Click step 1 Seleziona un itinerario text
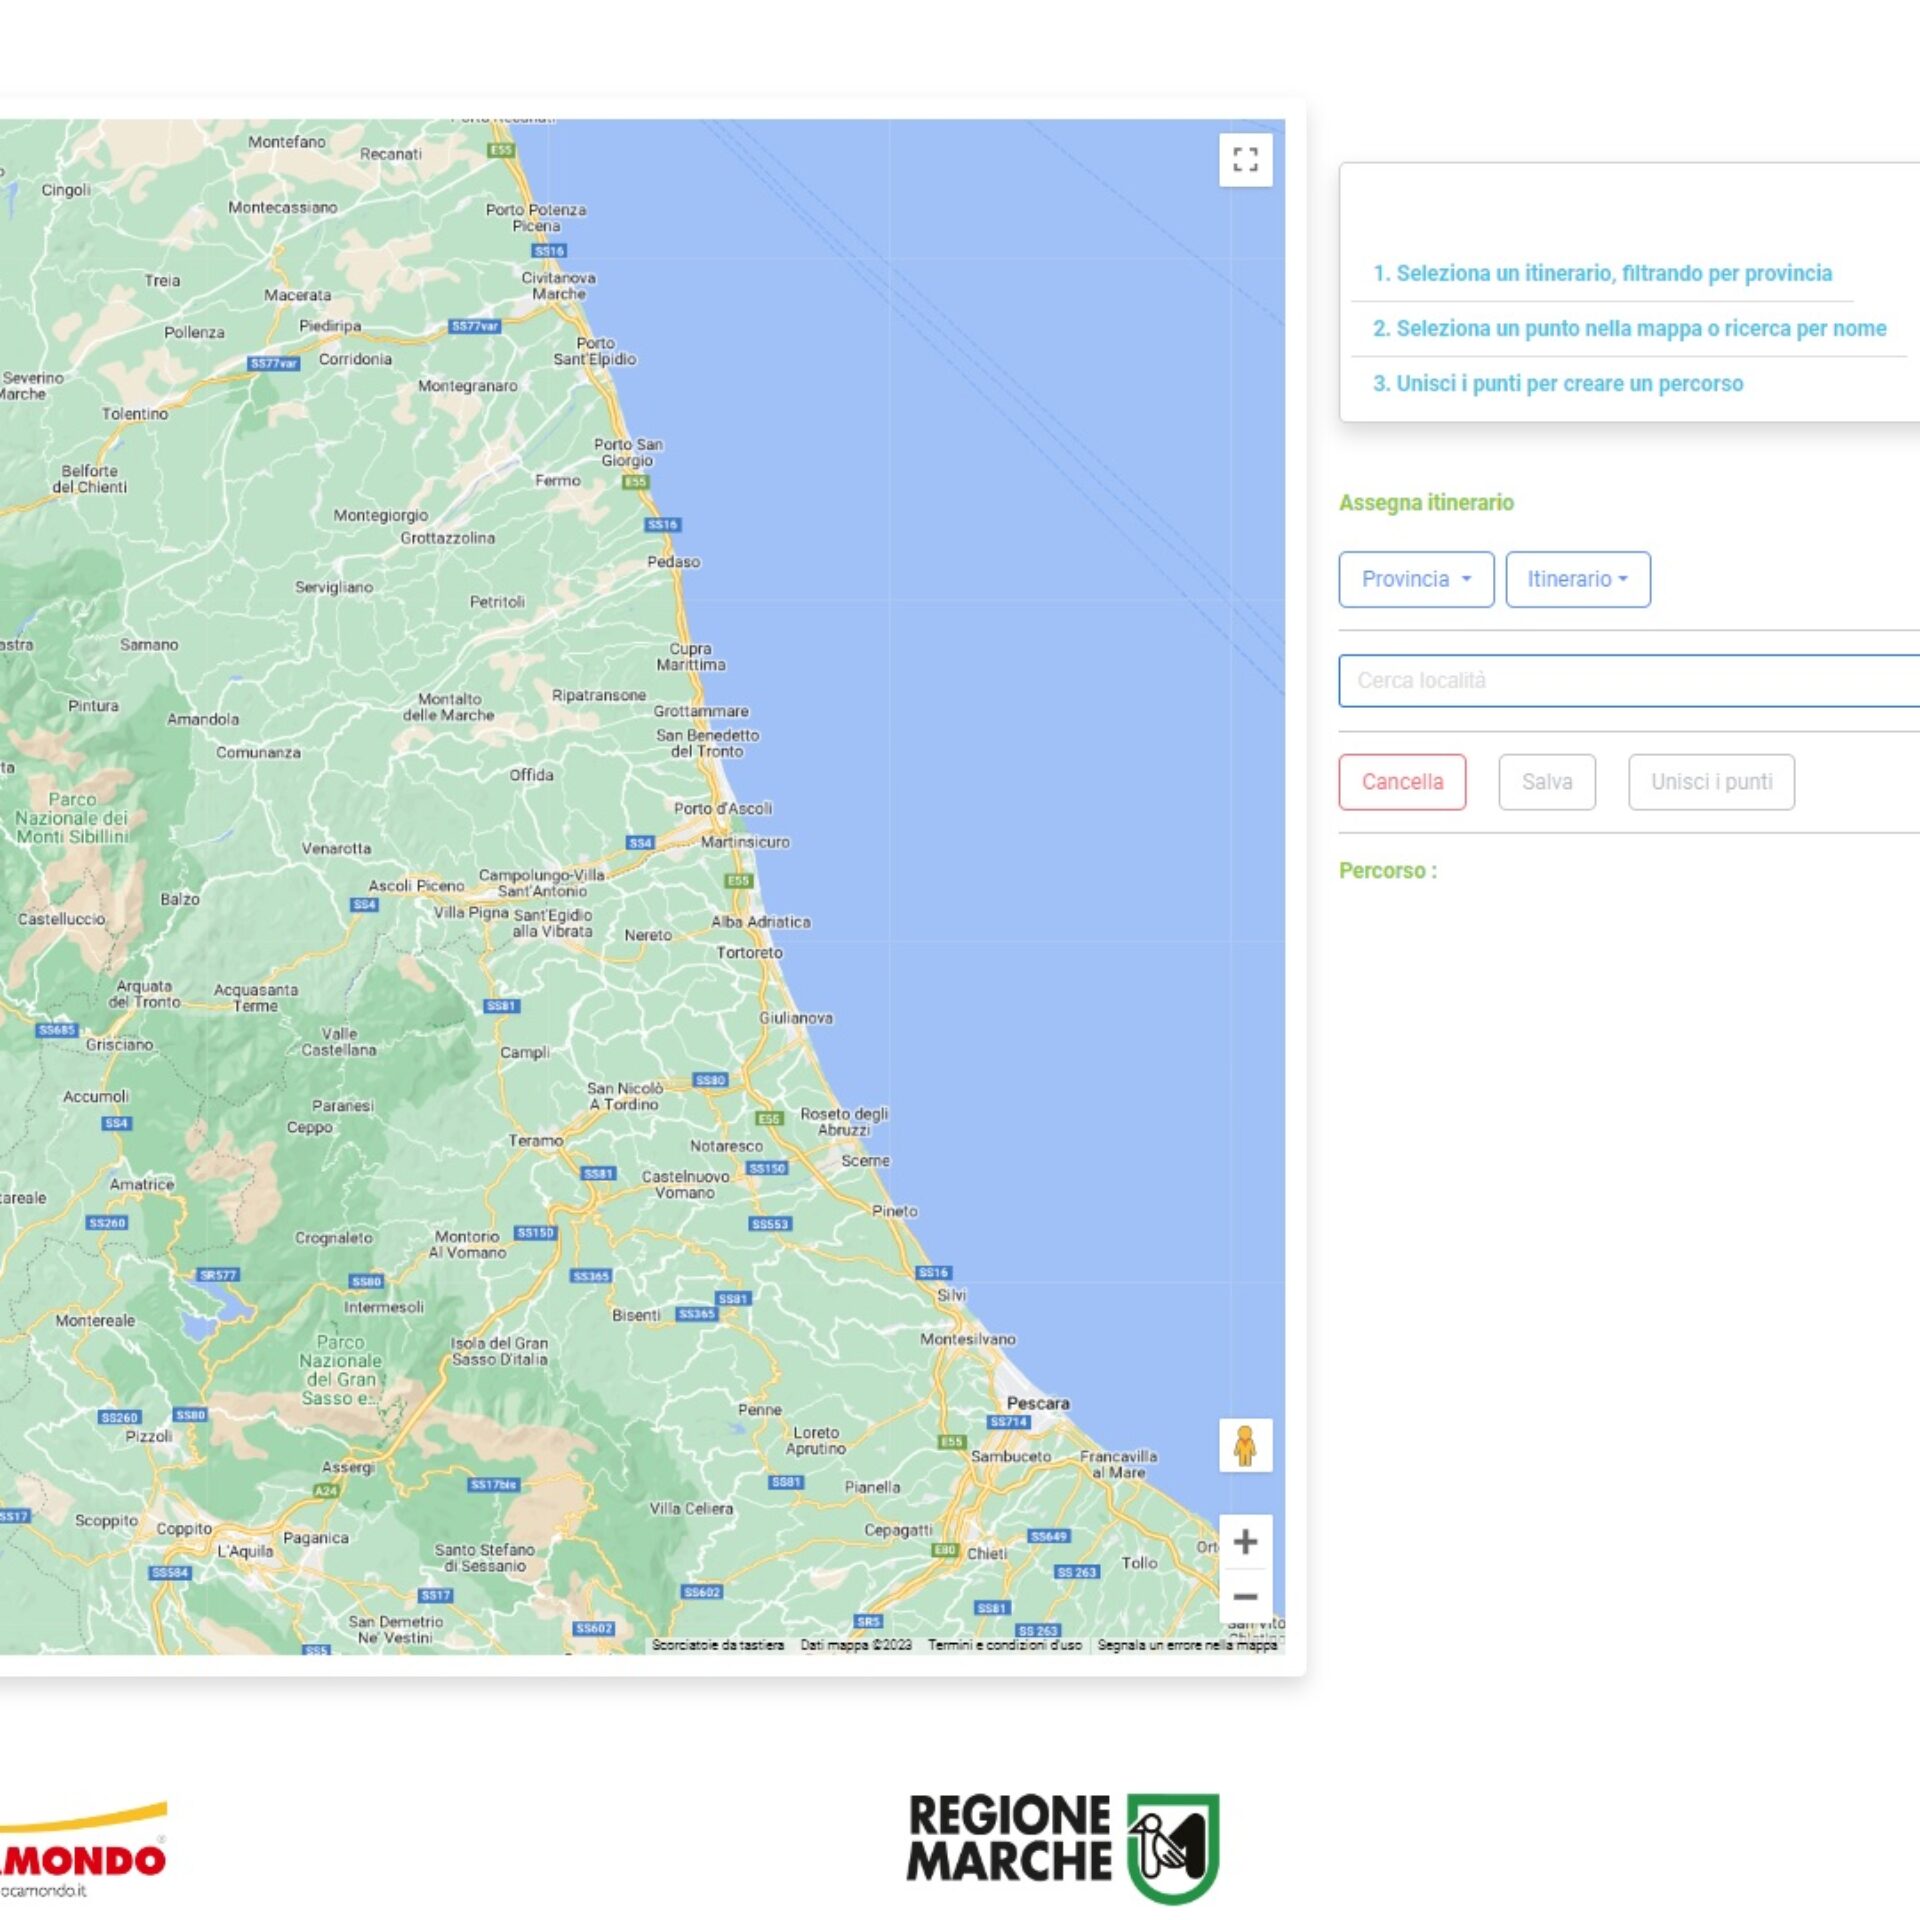Image resolution: width=1920 pixels, height=1920 pixels. [x=1602, y=273]
